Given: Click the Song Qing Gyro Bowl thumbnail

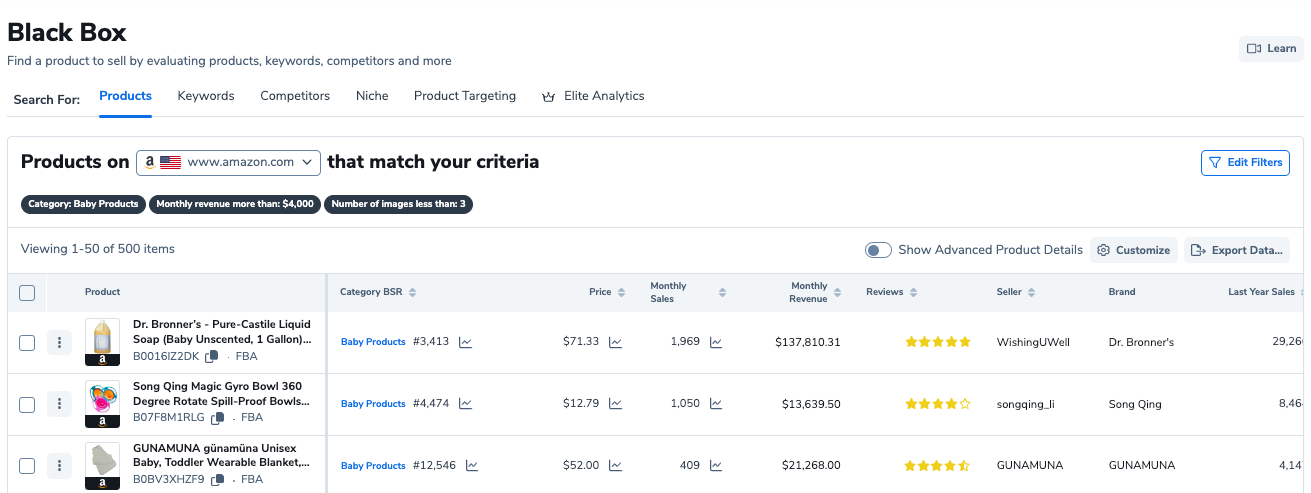Looking at the screenshot, I should 102,404.
